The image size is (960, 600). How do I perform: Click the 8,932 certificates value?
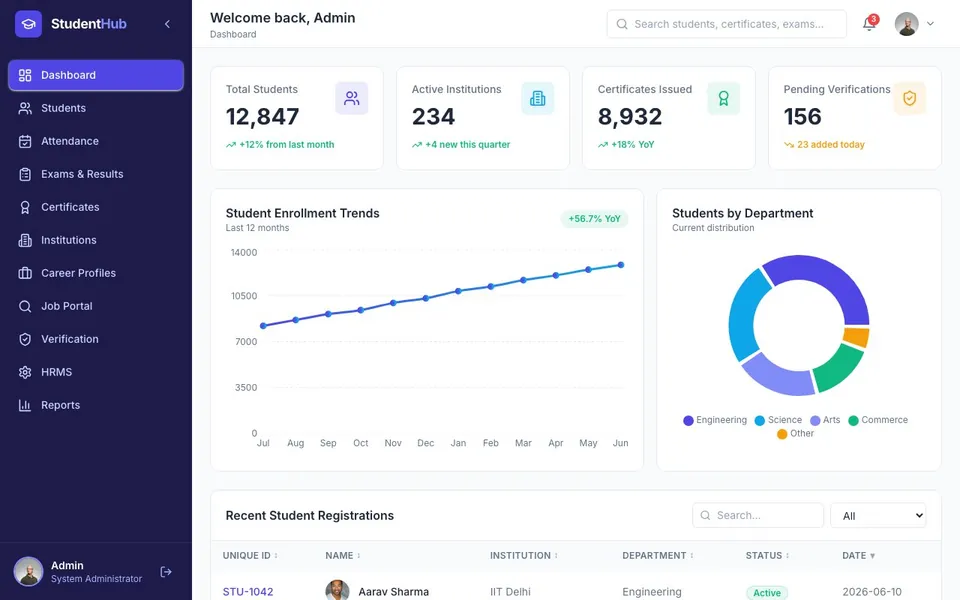pyautogui.click(x=630, y=117)
